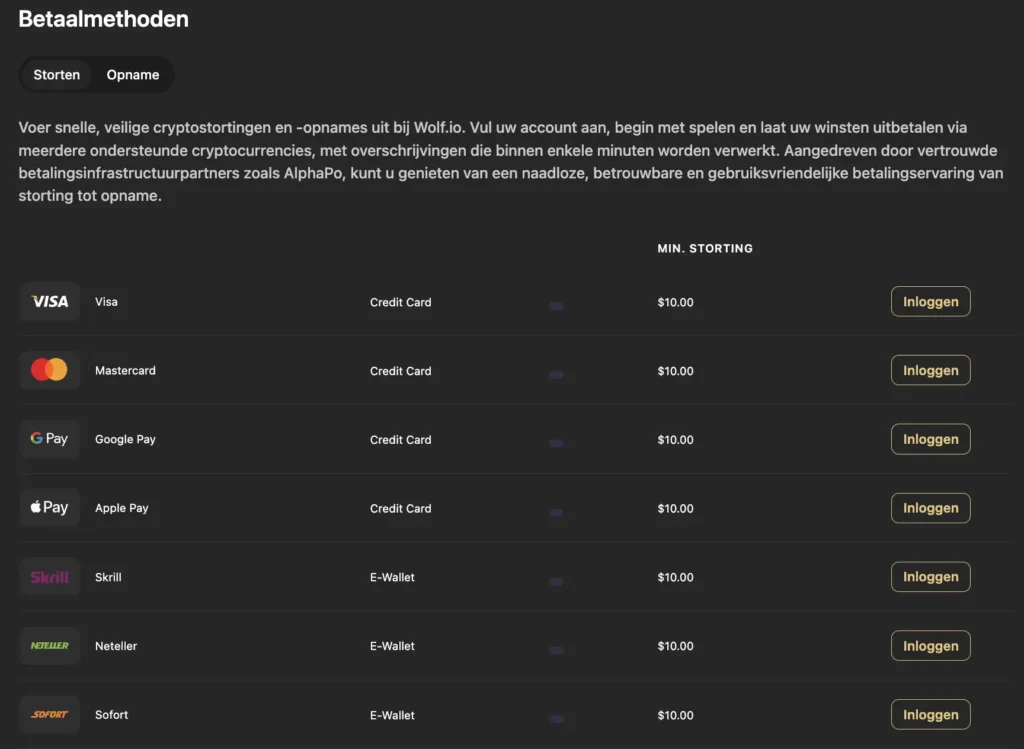The width and height of the screenshot is (1024, 749).
Task: Click the Sofort logo icon
Action: (x=50, y=714)
